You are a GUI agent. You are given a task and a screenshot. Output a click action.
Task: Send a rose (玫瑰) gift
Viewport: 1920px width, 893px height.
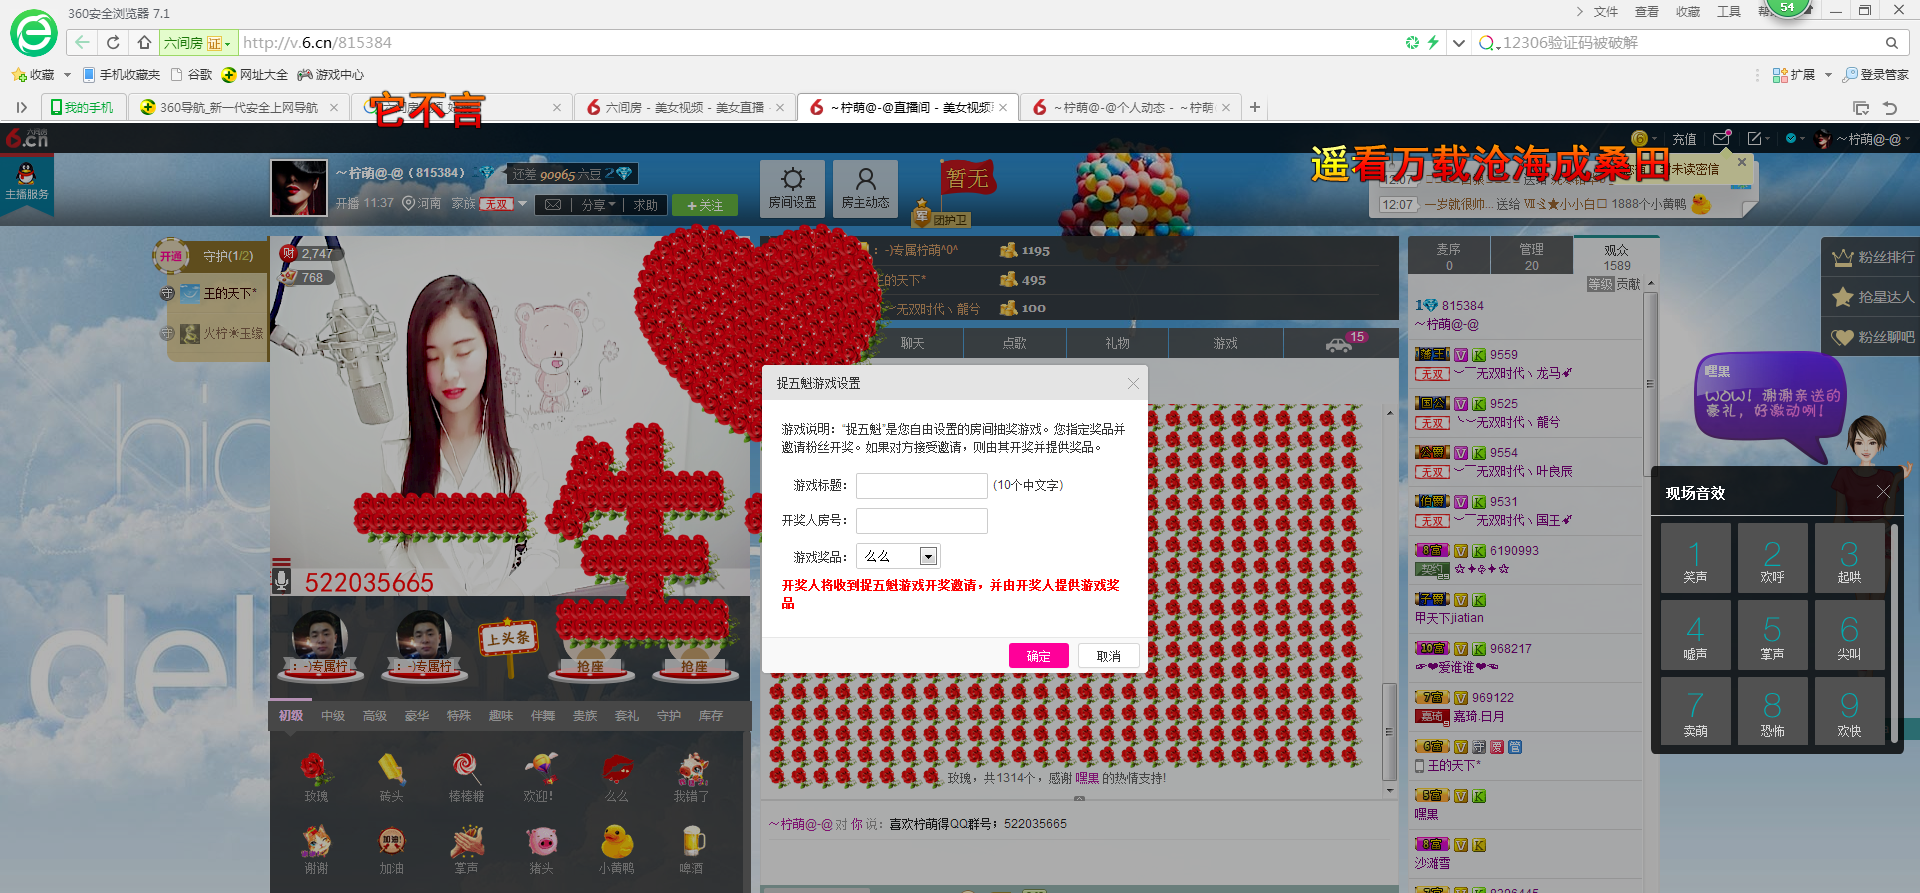[316, 777]
